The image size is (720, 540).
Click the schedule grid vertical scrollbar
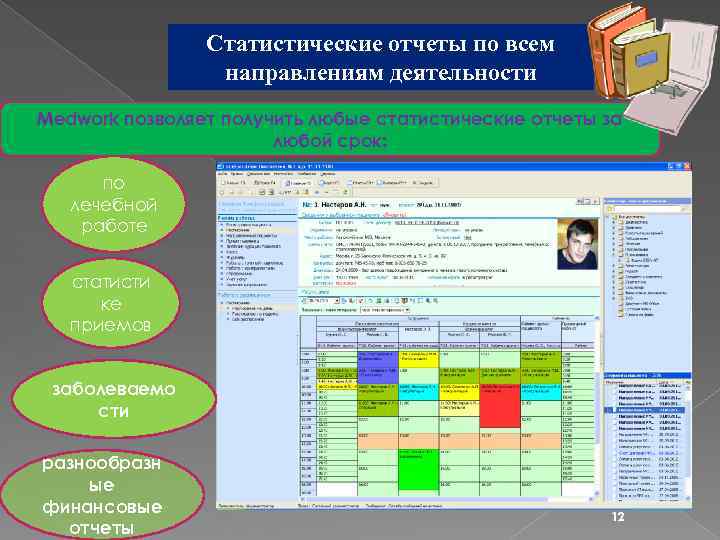[597, 405]
